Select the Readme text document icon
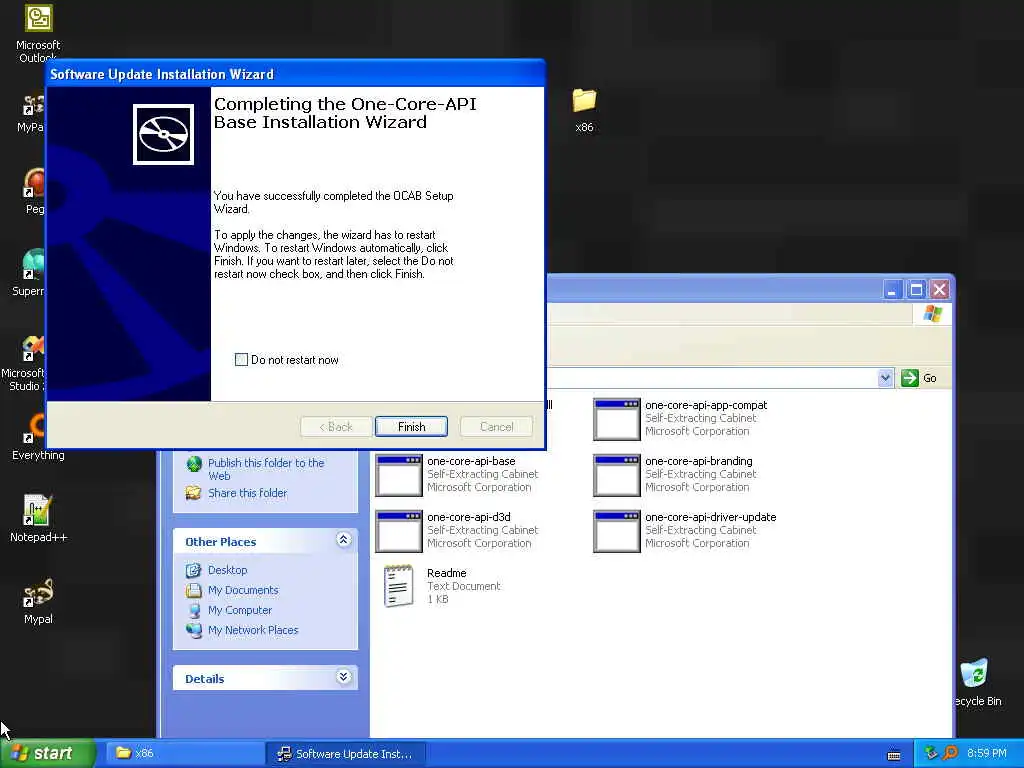Viewport: 1024px width, 768px height. [x=398, y=586]
